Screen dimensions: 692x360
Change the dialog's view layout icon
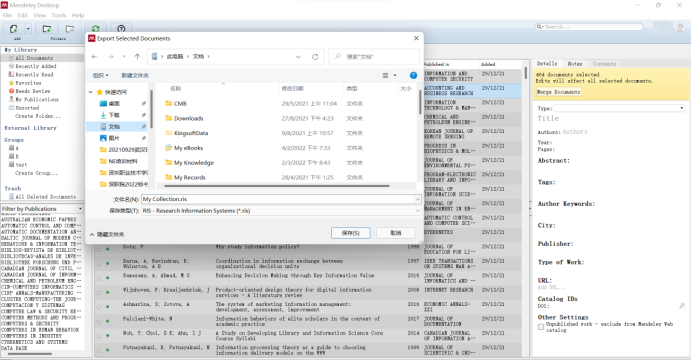click(385, 75)
